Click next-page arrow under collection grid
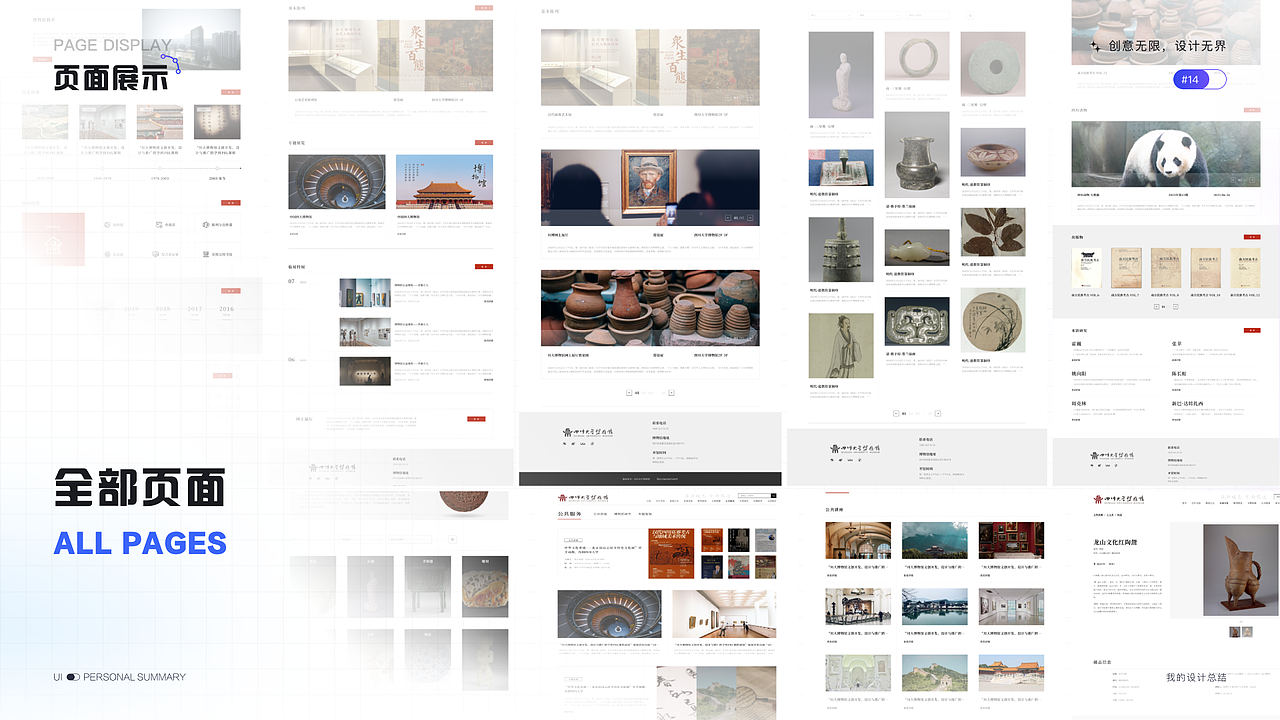This screenshot has height=720, width=1280. [x=938, y=413]
